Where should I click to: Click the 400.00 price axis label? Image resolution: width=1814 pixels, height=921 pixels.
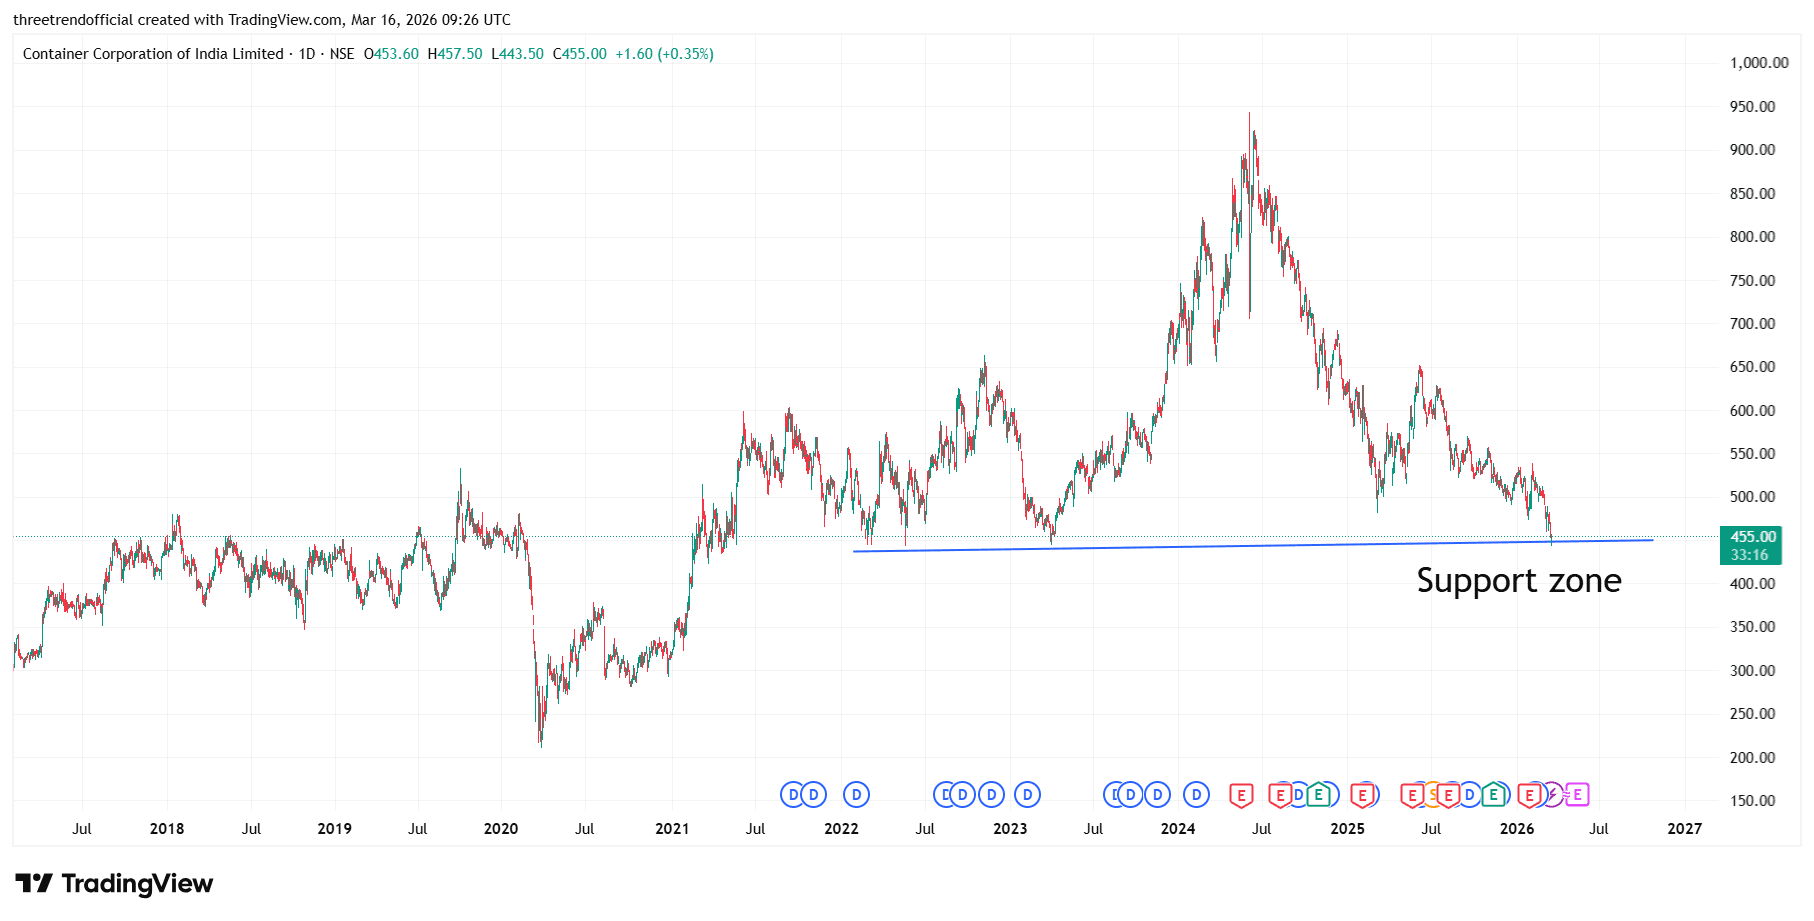[1753, 584]
